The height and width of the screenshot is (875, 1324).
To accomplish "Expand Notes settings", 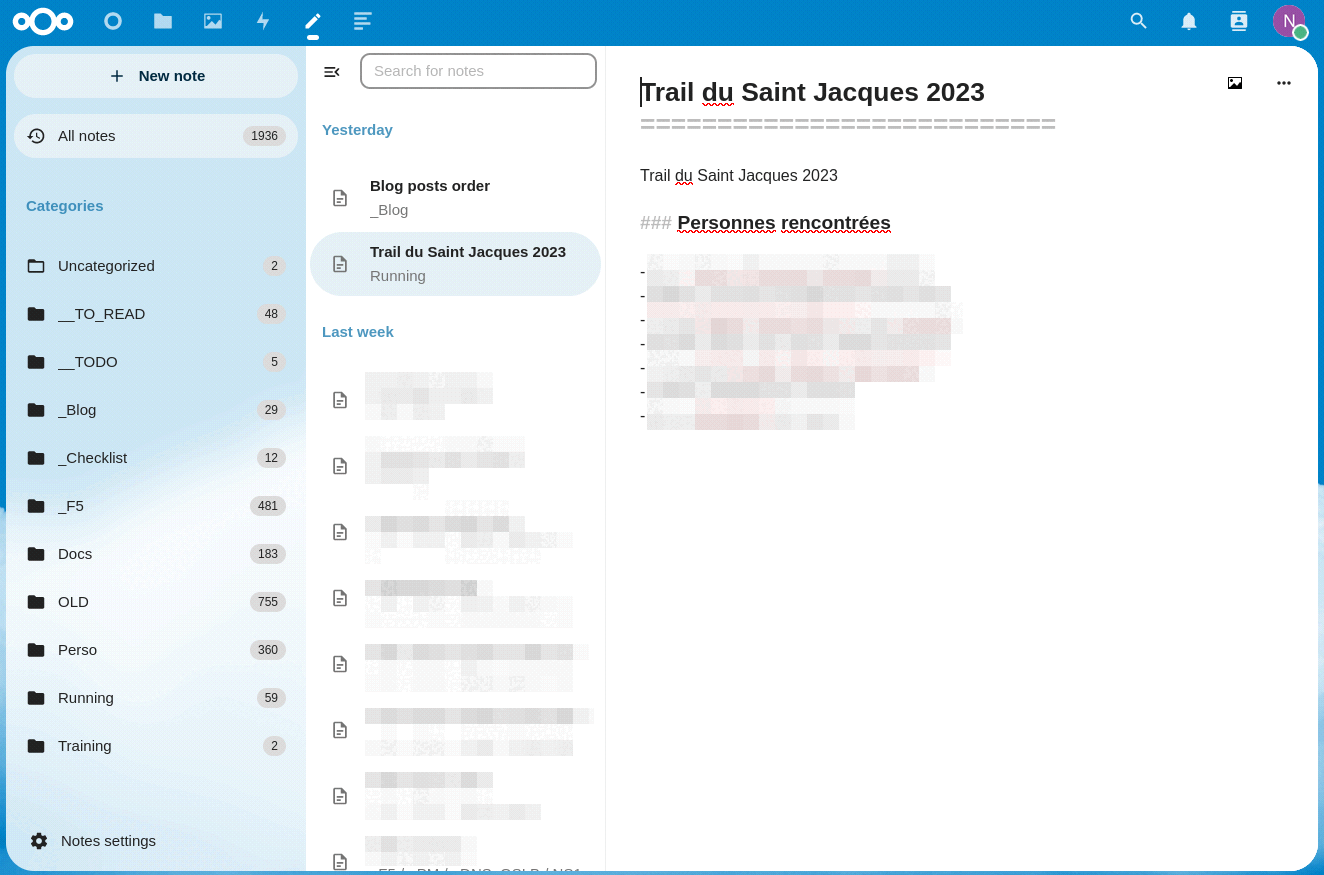I will click(x=108, y=841).
